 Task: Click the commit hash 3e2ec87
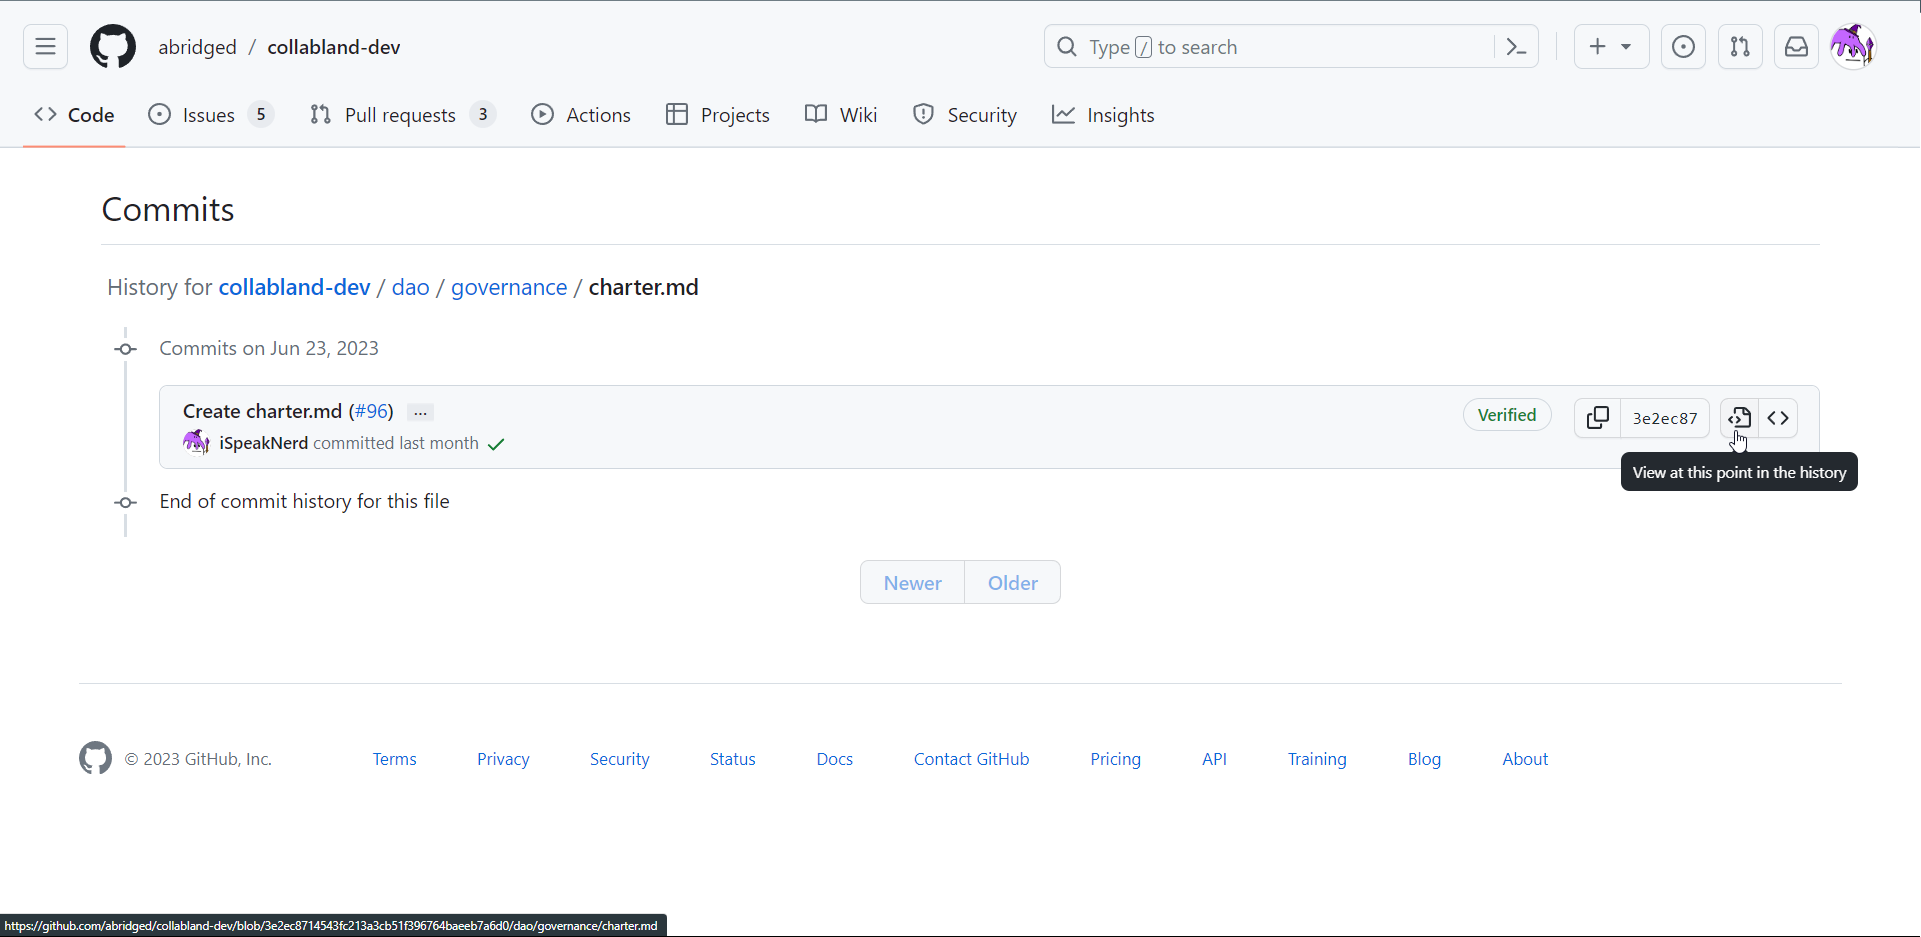coord(1664,418)
